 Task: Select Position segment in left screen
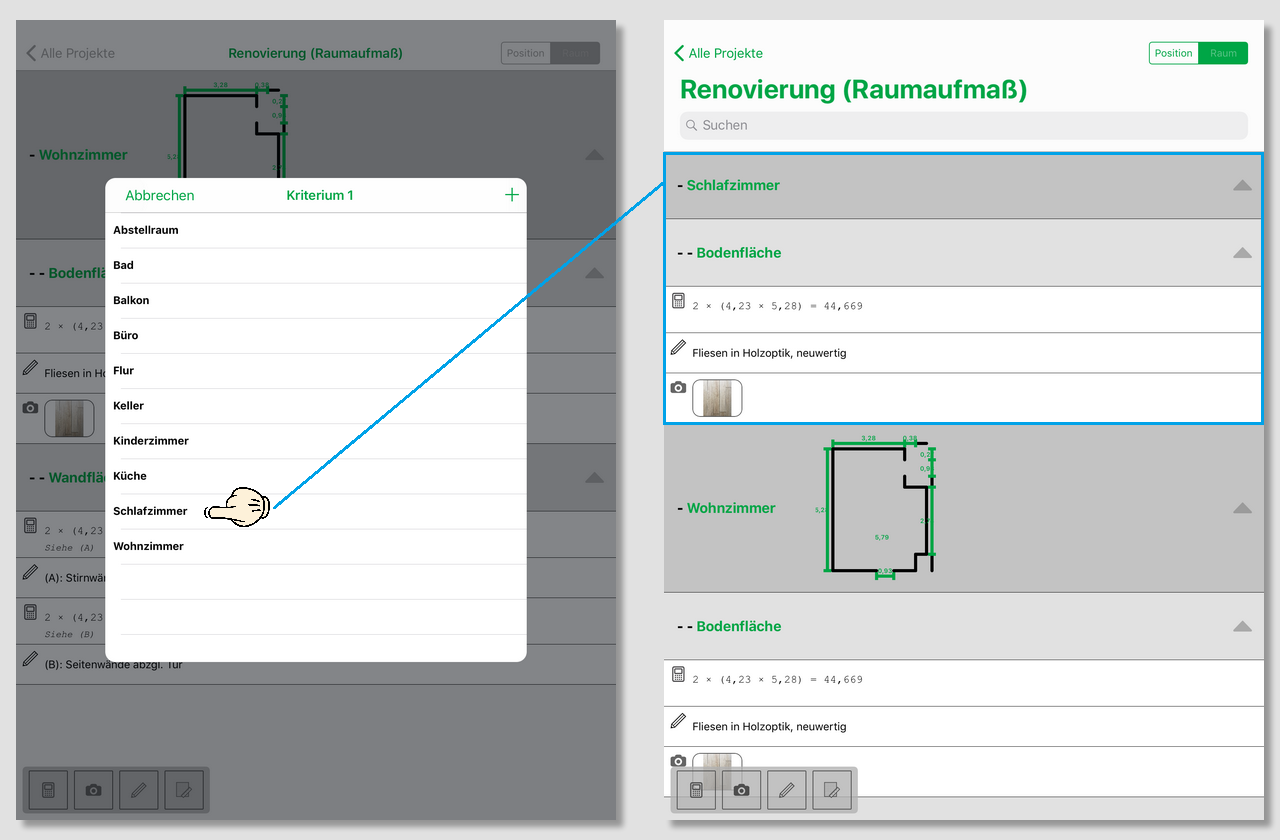click(x=526, y=53)
